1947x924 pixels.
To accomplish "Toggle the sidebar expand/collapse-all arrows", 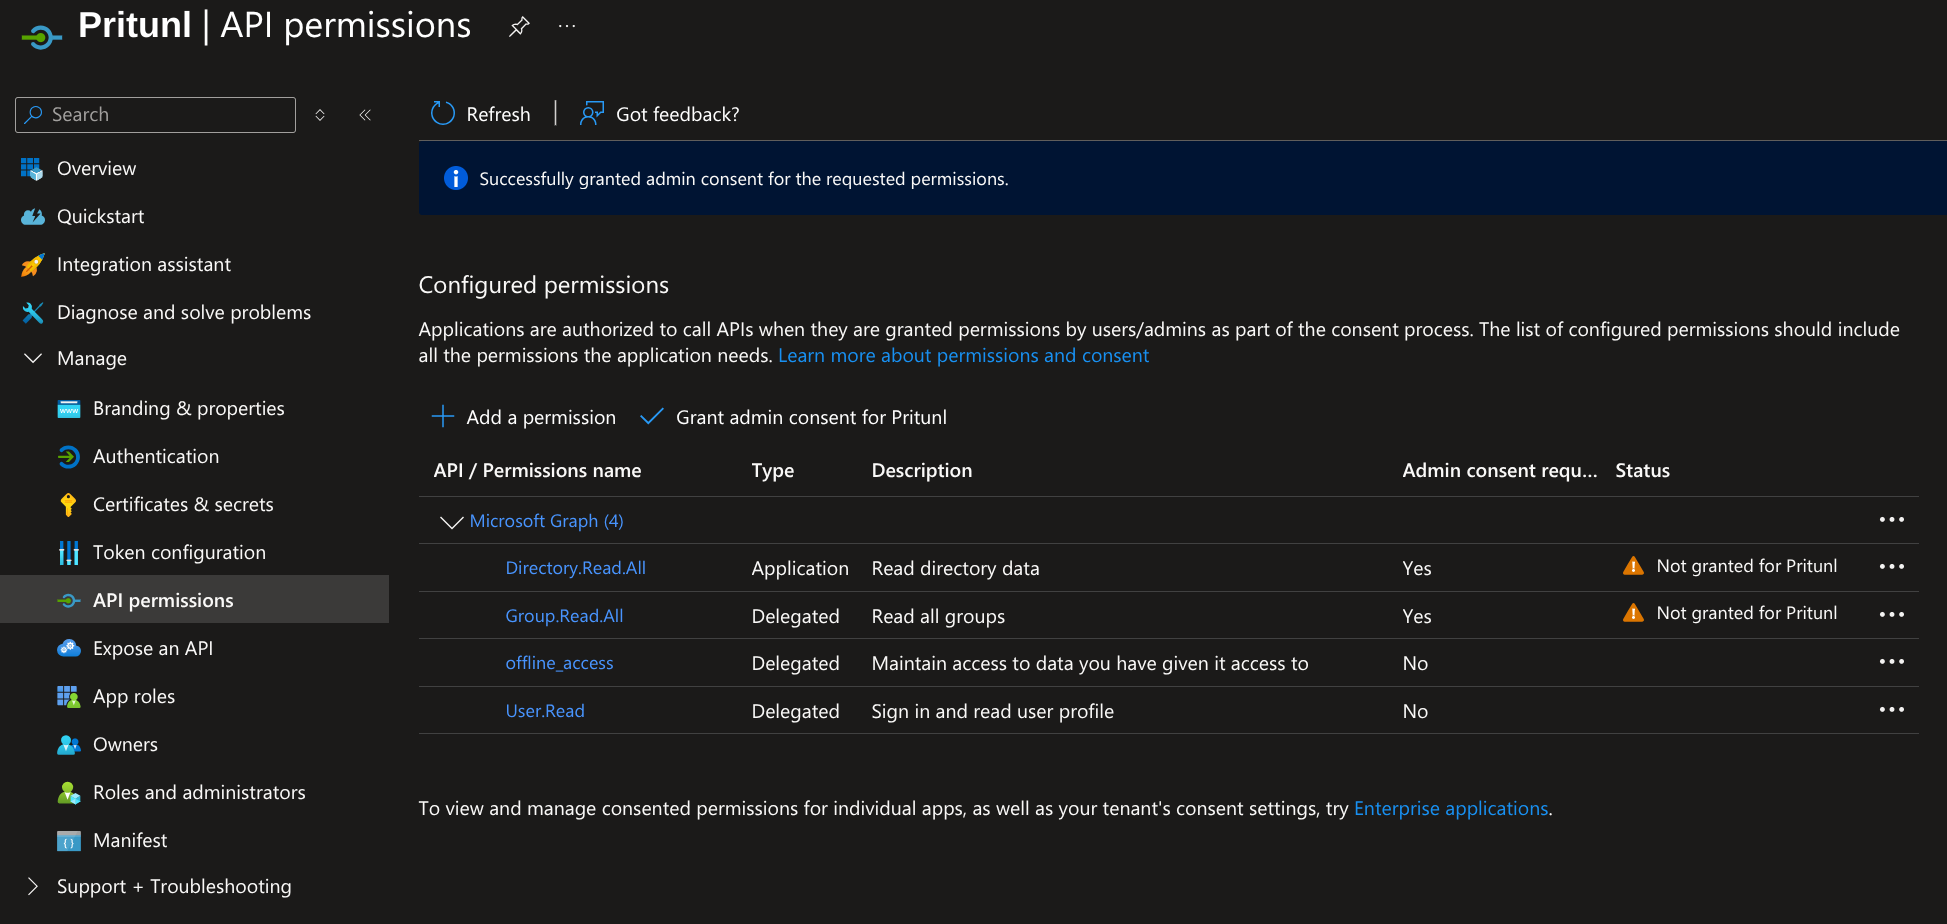I will point(320,115).
